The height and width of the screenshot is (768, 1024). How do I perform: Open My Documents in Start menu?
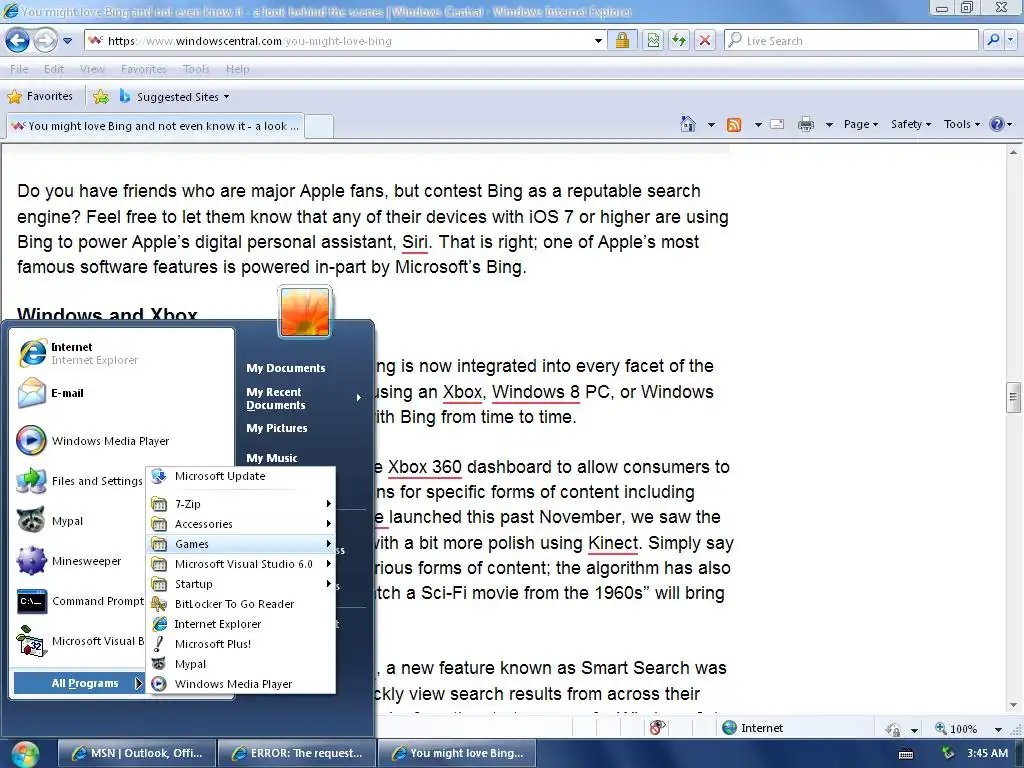(x=285, y=368)
